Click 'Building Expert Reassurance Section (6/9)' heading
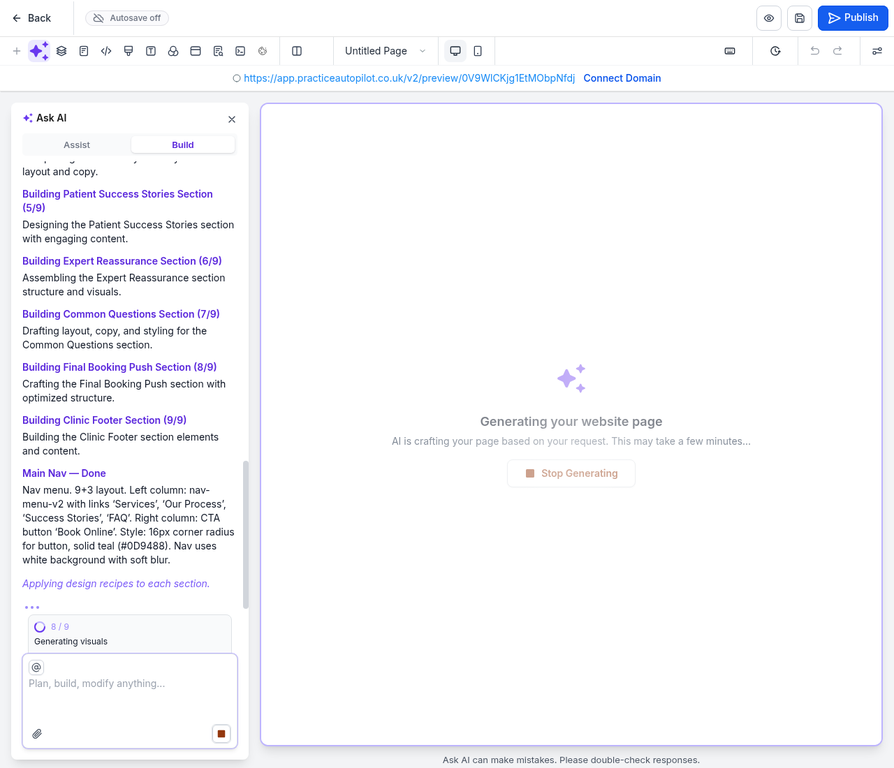 tap(122, 261)
